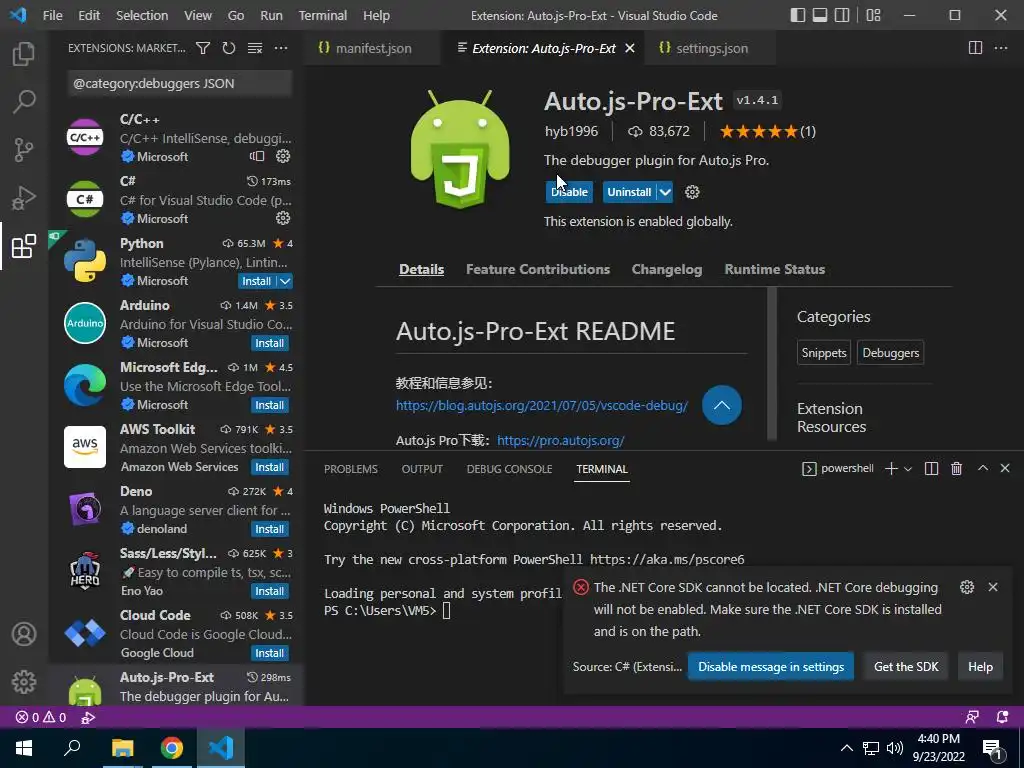Open the Run and Debug view
This screenshot has height=768, width=1024.
(x=24, y=198)
